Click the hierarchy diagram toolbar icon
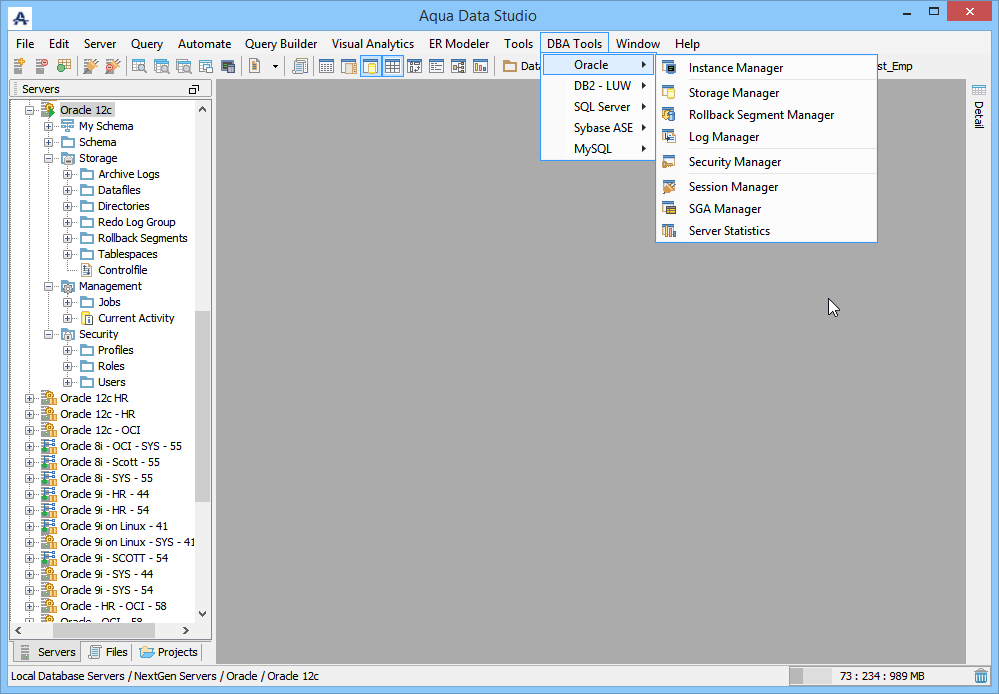The image size is (999, 694). (x=458, y=66)
